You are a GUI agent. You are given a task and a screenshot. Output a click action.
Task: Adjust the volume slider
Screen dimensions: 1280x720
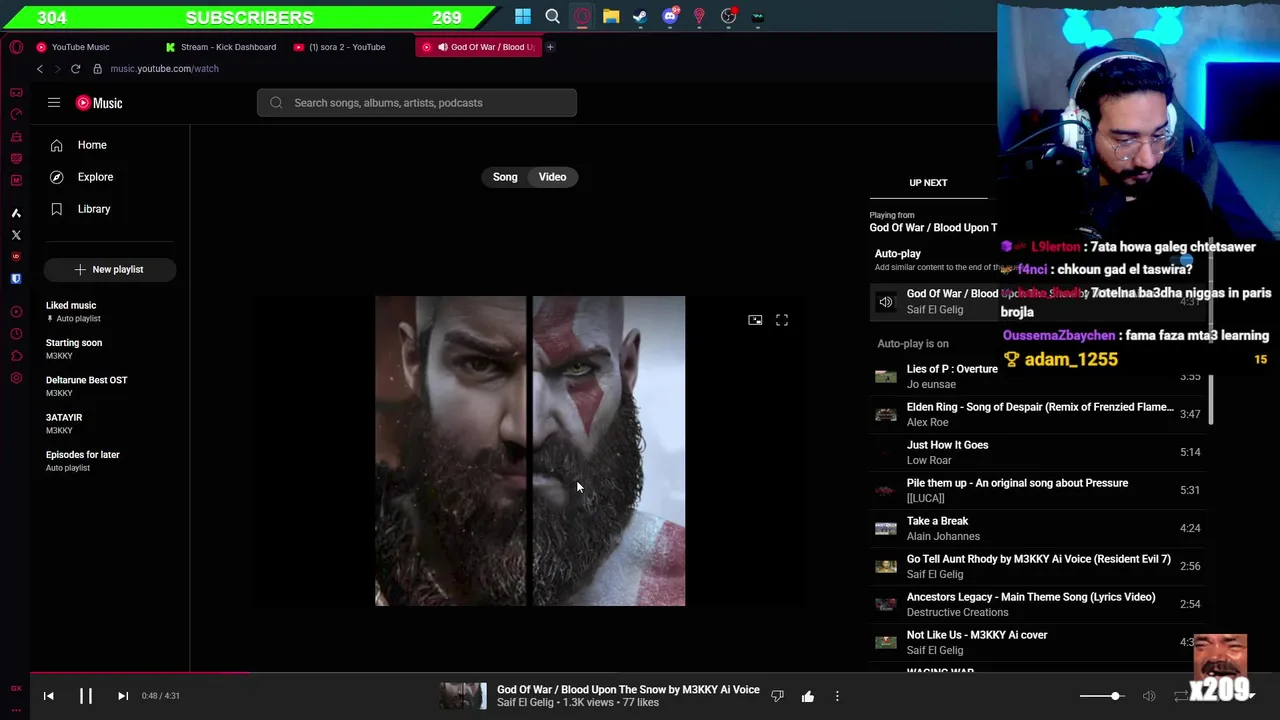[1101, 696]
